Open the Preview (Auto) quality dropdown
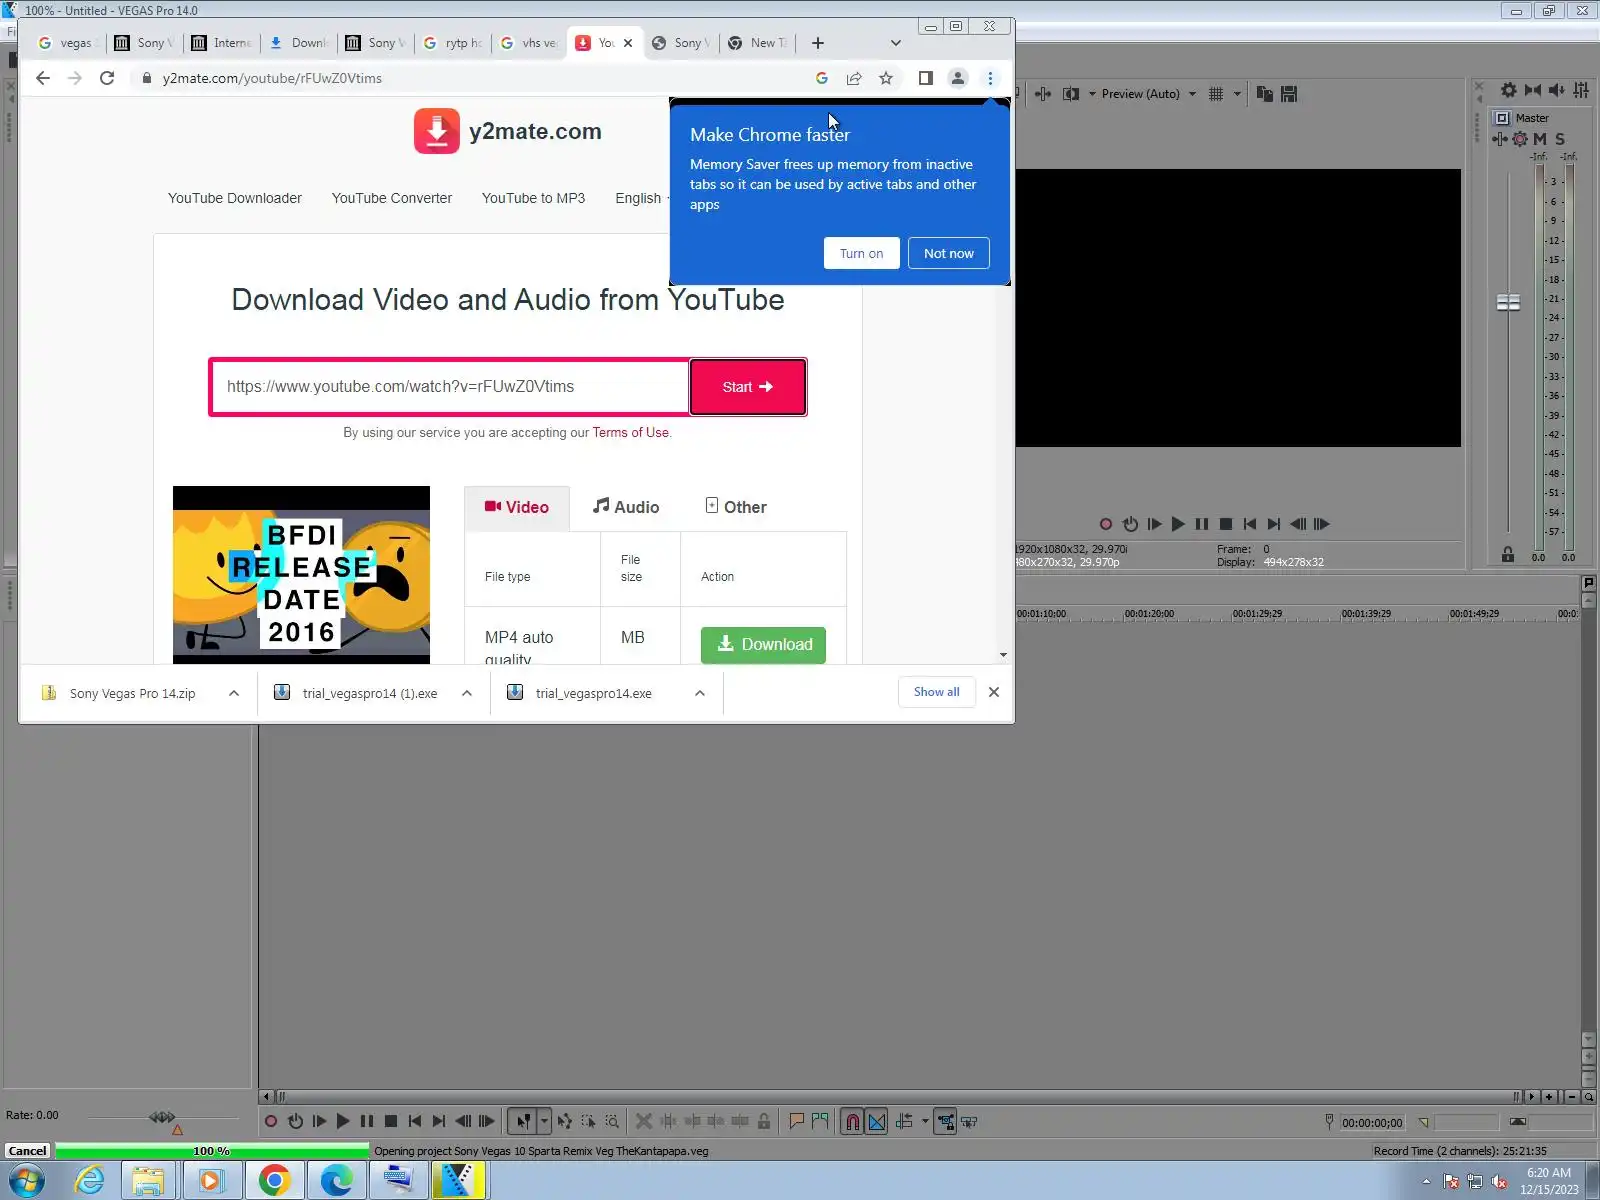The width and height of the screenshot is (1600, 1200). 1149,94
